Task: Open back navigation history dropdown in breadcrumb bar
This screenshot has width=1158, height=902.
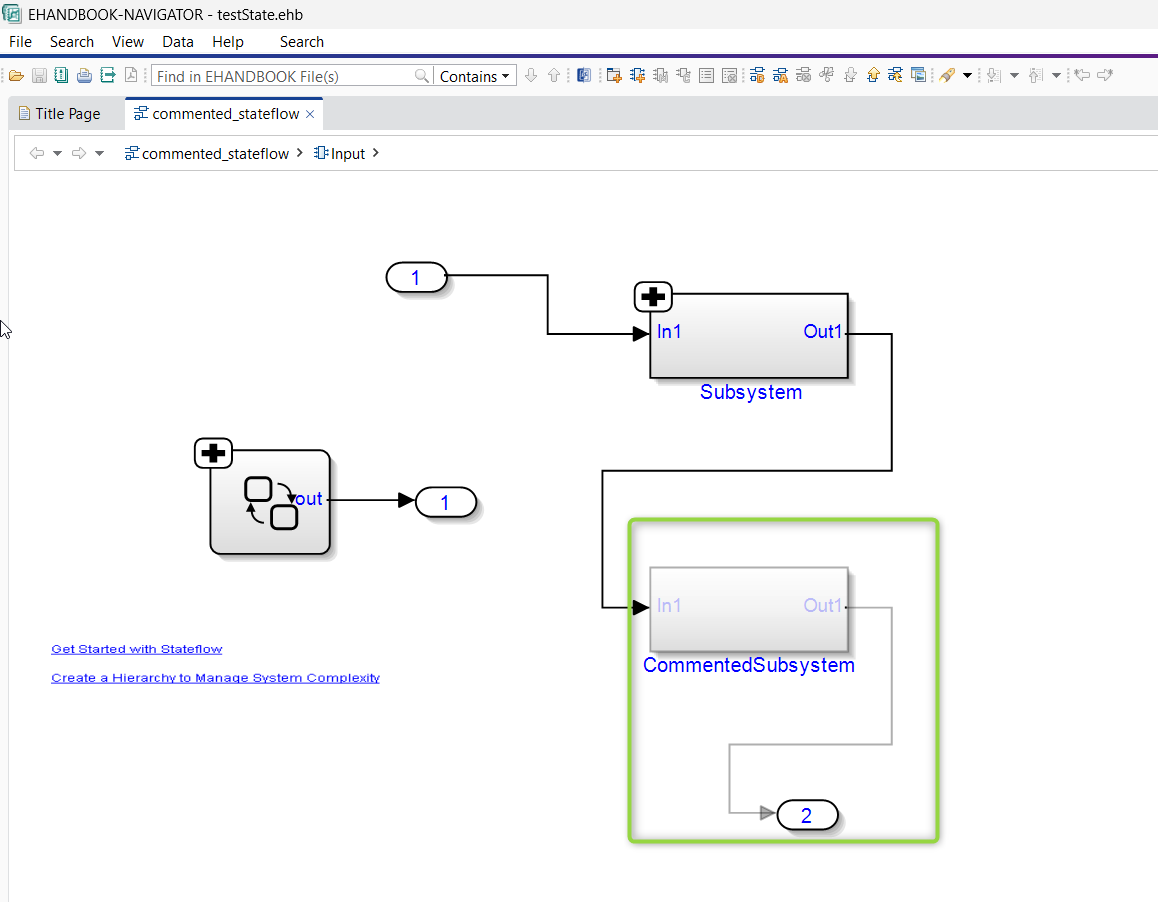Action: pyautogui.click(x=57, y=154)
